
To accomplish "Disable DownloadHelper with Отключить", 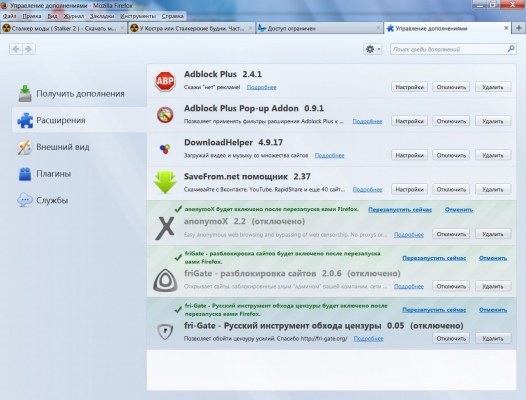I will [x=451, y=155].
